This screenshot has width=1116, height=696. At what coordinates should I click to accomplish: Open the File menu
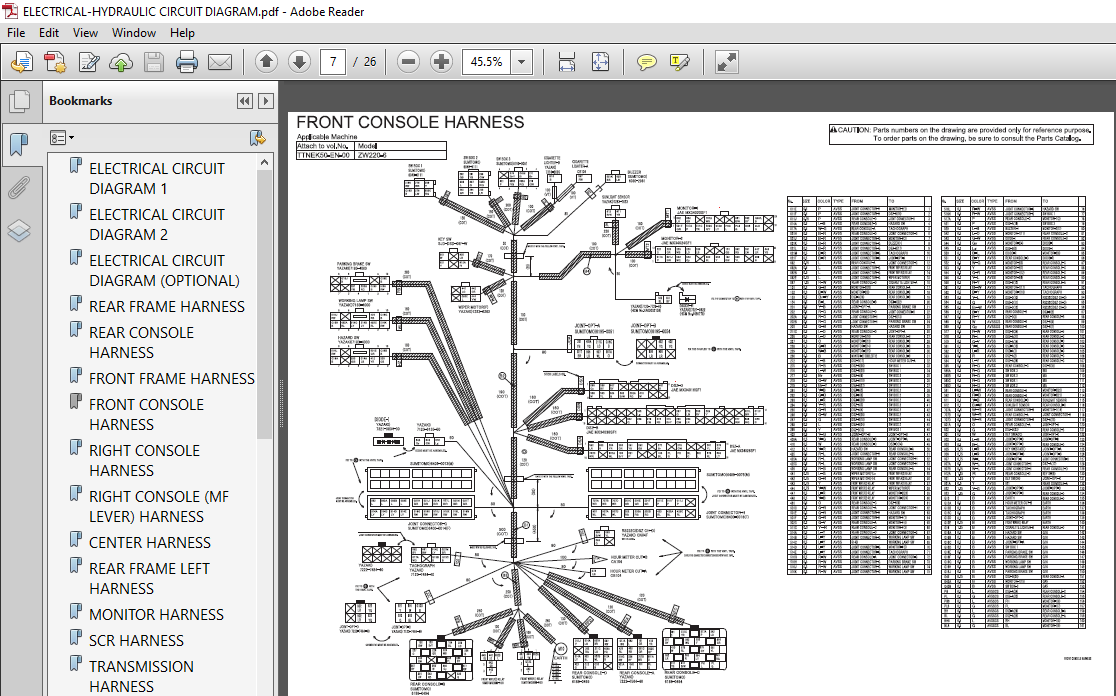pos(16,33)
